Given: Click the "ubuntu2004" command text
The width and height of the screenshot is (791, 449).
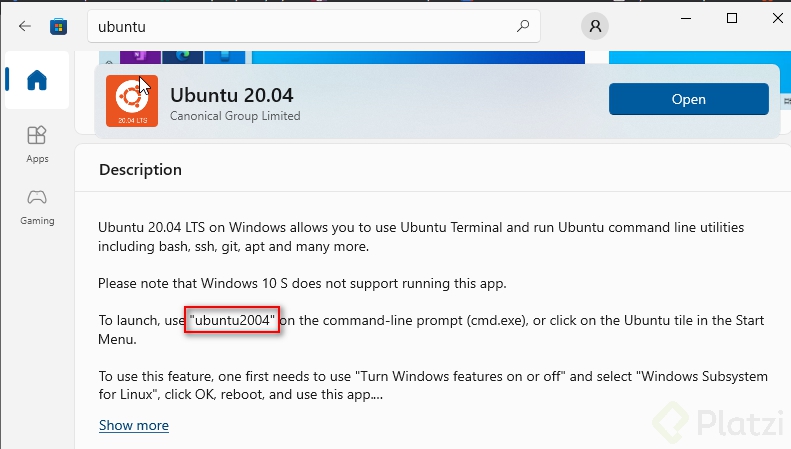Looking at the screenshot, I should pos(232,320).
